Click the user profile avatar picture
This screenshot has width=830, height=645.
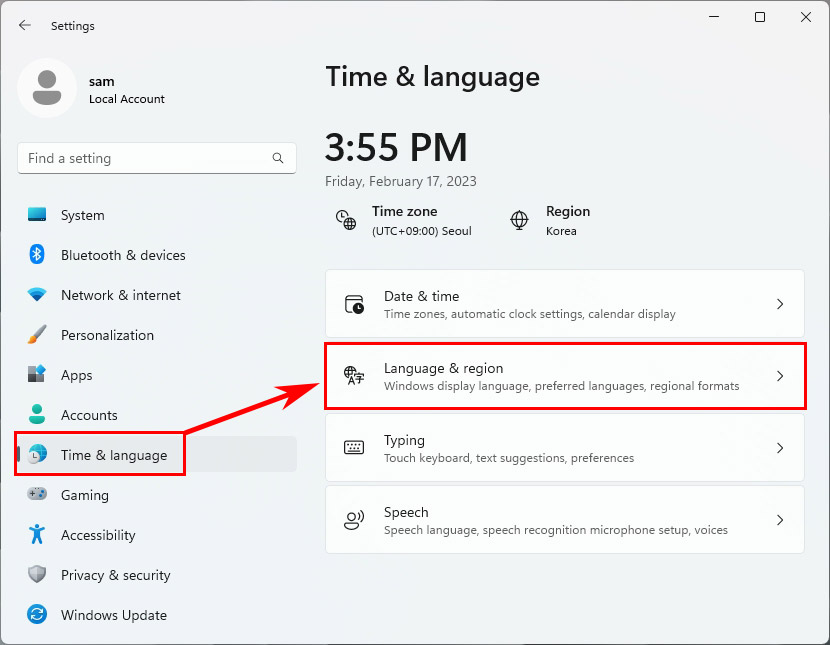click(x=47, y=88)
